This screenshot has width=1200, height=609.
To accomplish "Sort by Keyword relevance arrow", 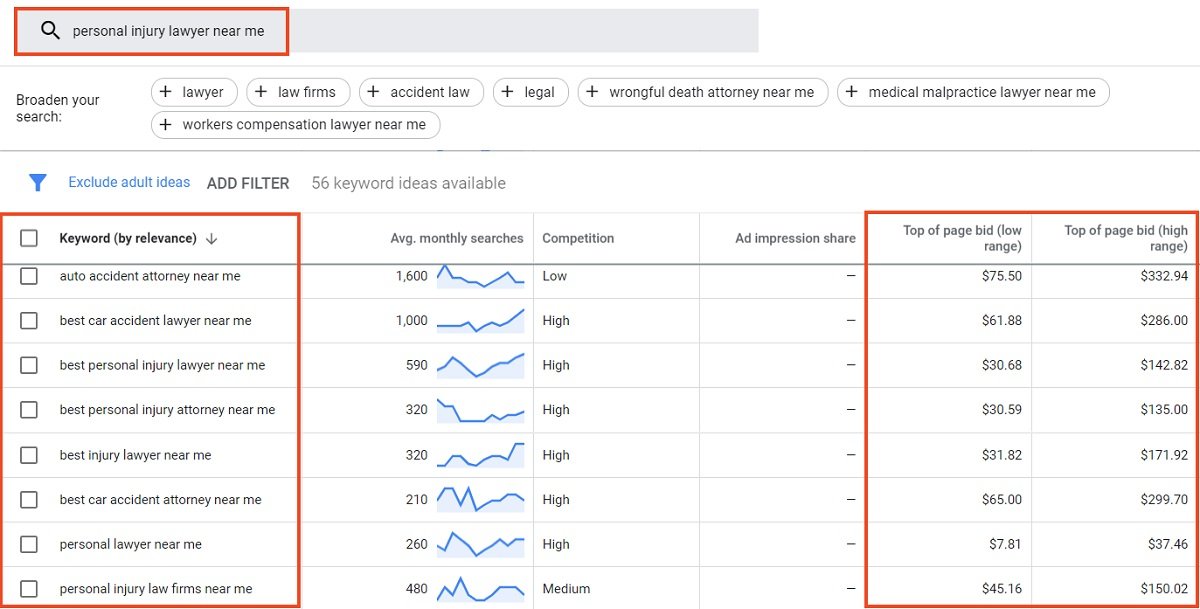I will tap(211, 238).
